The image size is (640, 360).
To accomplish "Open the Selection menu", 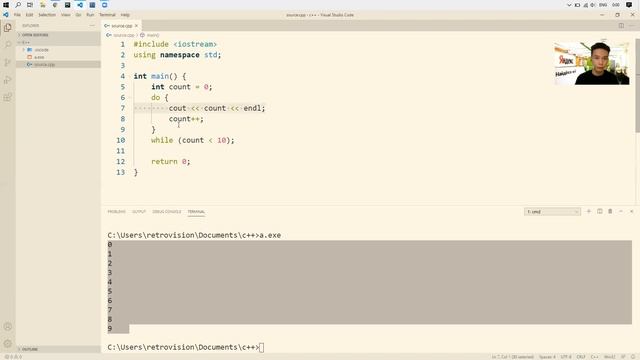I will click(x=47, y=15).
